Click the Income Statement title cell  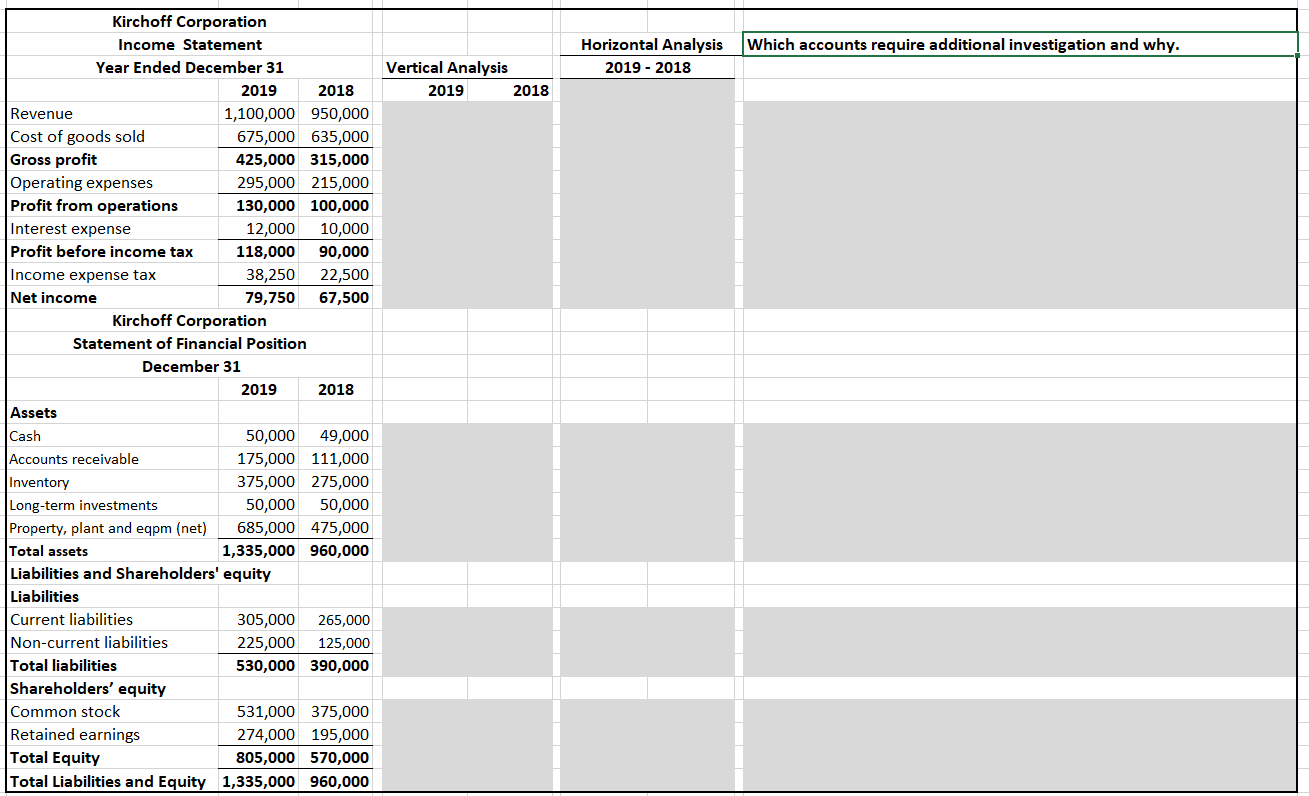[x=190, y=45]
